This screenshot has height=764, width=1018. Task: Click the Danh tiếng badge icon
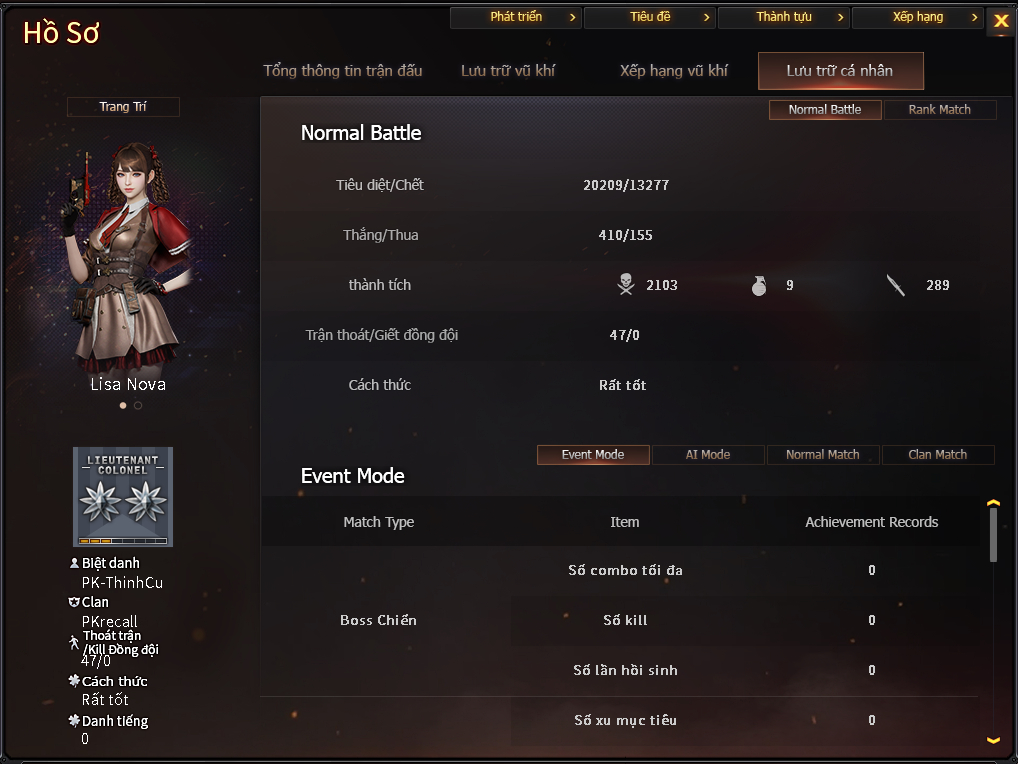click(74, 720)
